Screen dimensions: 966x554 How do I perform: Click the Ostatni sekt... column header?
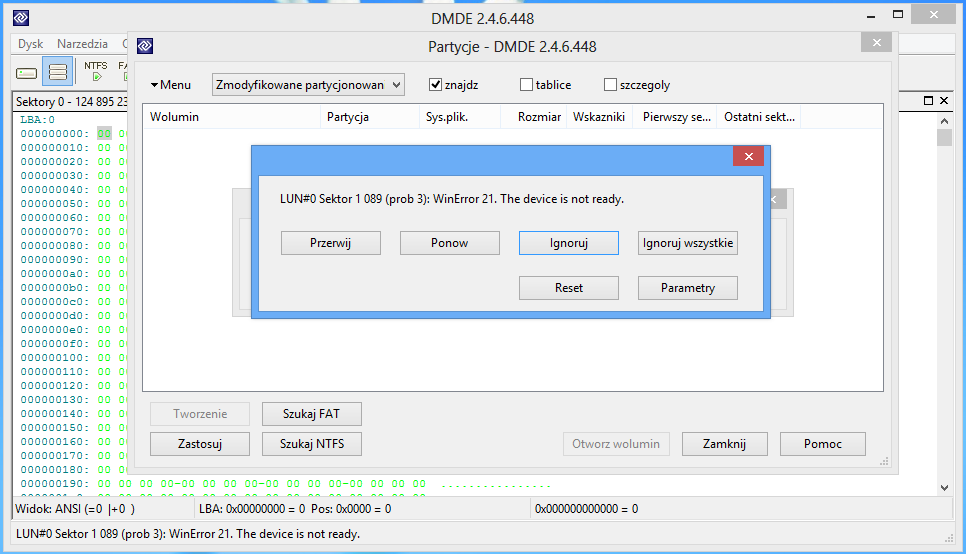[760, 117]
